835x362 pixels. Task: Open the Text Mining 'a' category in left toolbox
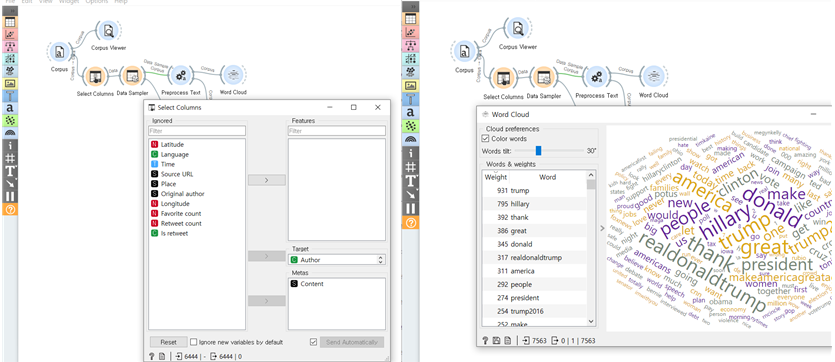[x=9, y=108]
